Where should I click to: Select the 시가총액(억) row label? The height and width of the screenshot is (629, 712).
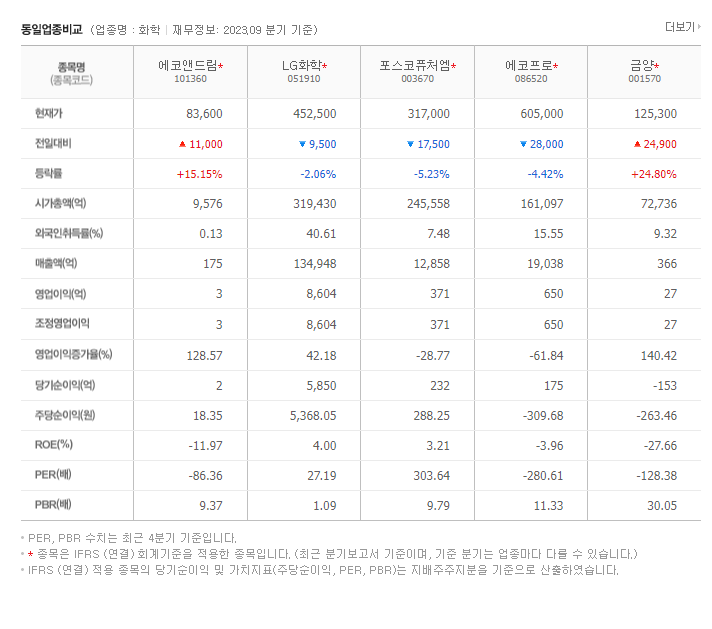pyautogui.click(x=60, y=203)
